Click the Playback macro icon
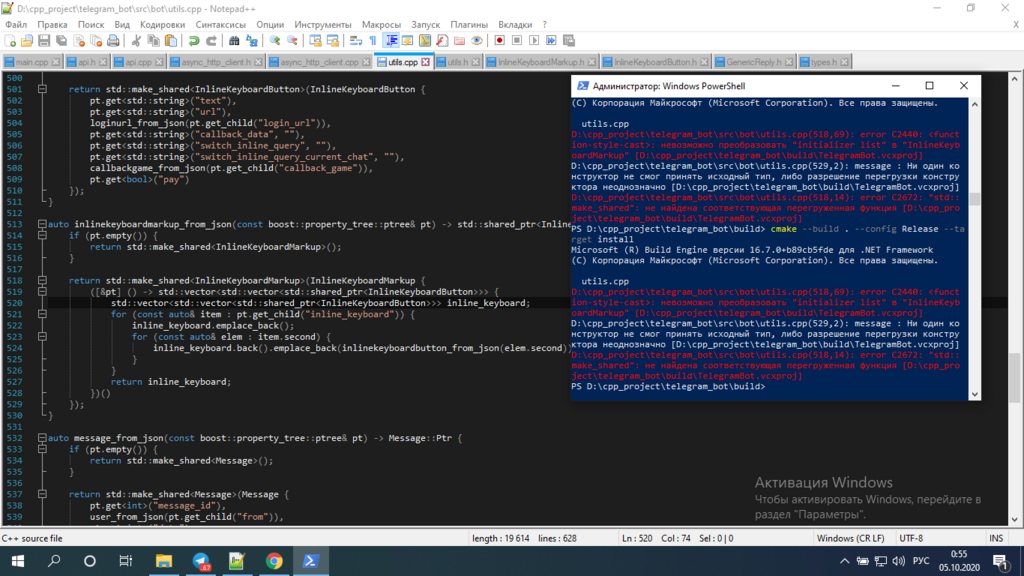The width and height of the screenshot is (1024, 576). (x=534, y=40)
